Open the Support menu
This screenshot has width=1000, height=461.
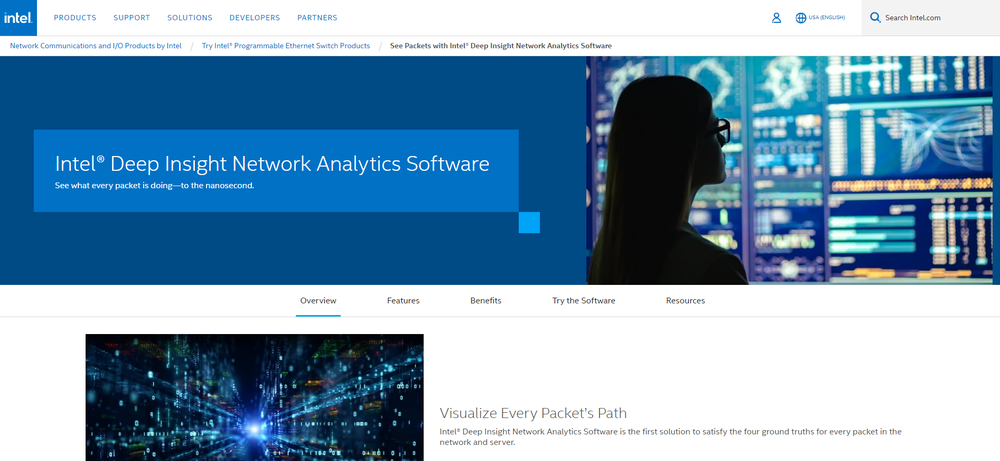[x=131, y=18]
